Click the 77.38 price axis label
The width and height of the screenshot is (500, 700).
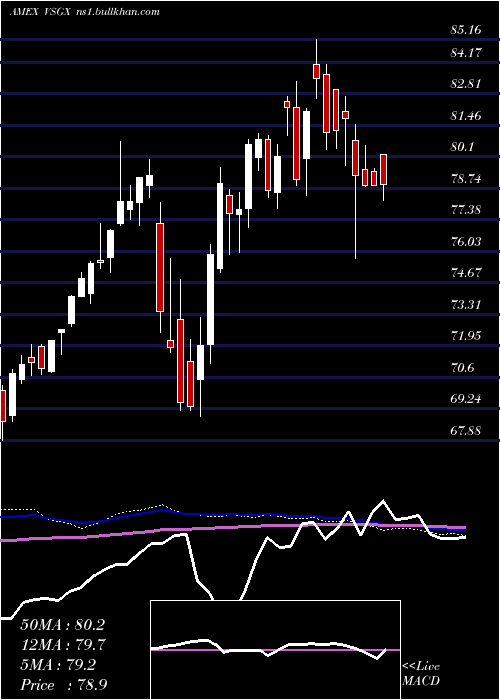tap(466, 210)
